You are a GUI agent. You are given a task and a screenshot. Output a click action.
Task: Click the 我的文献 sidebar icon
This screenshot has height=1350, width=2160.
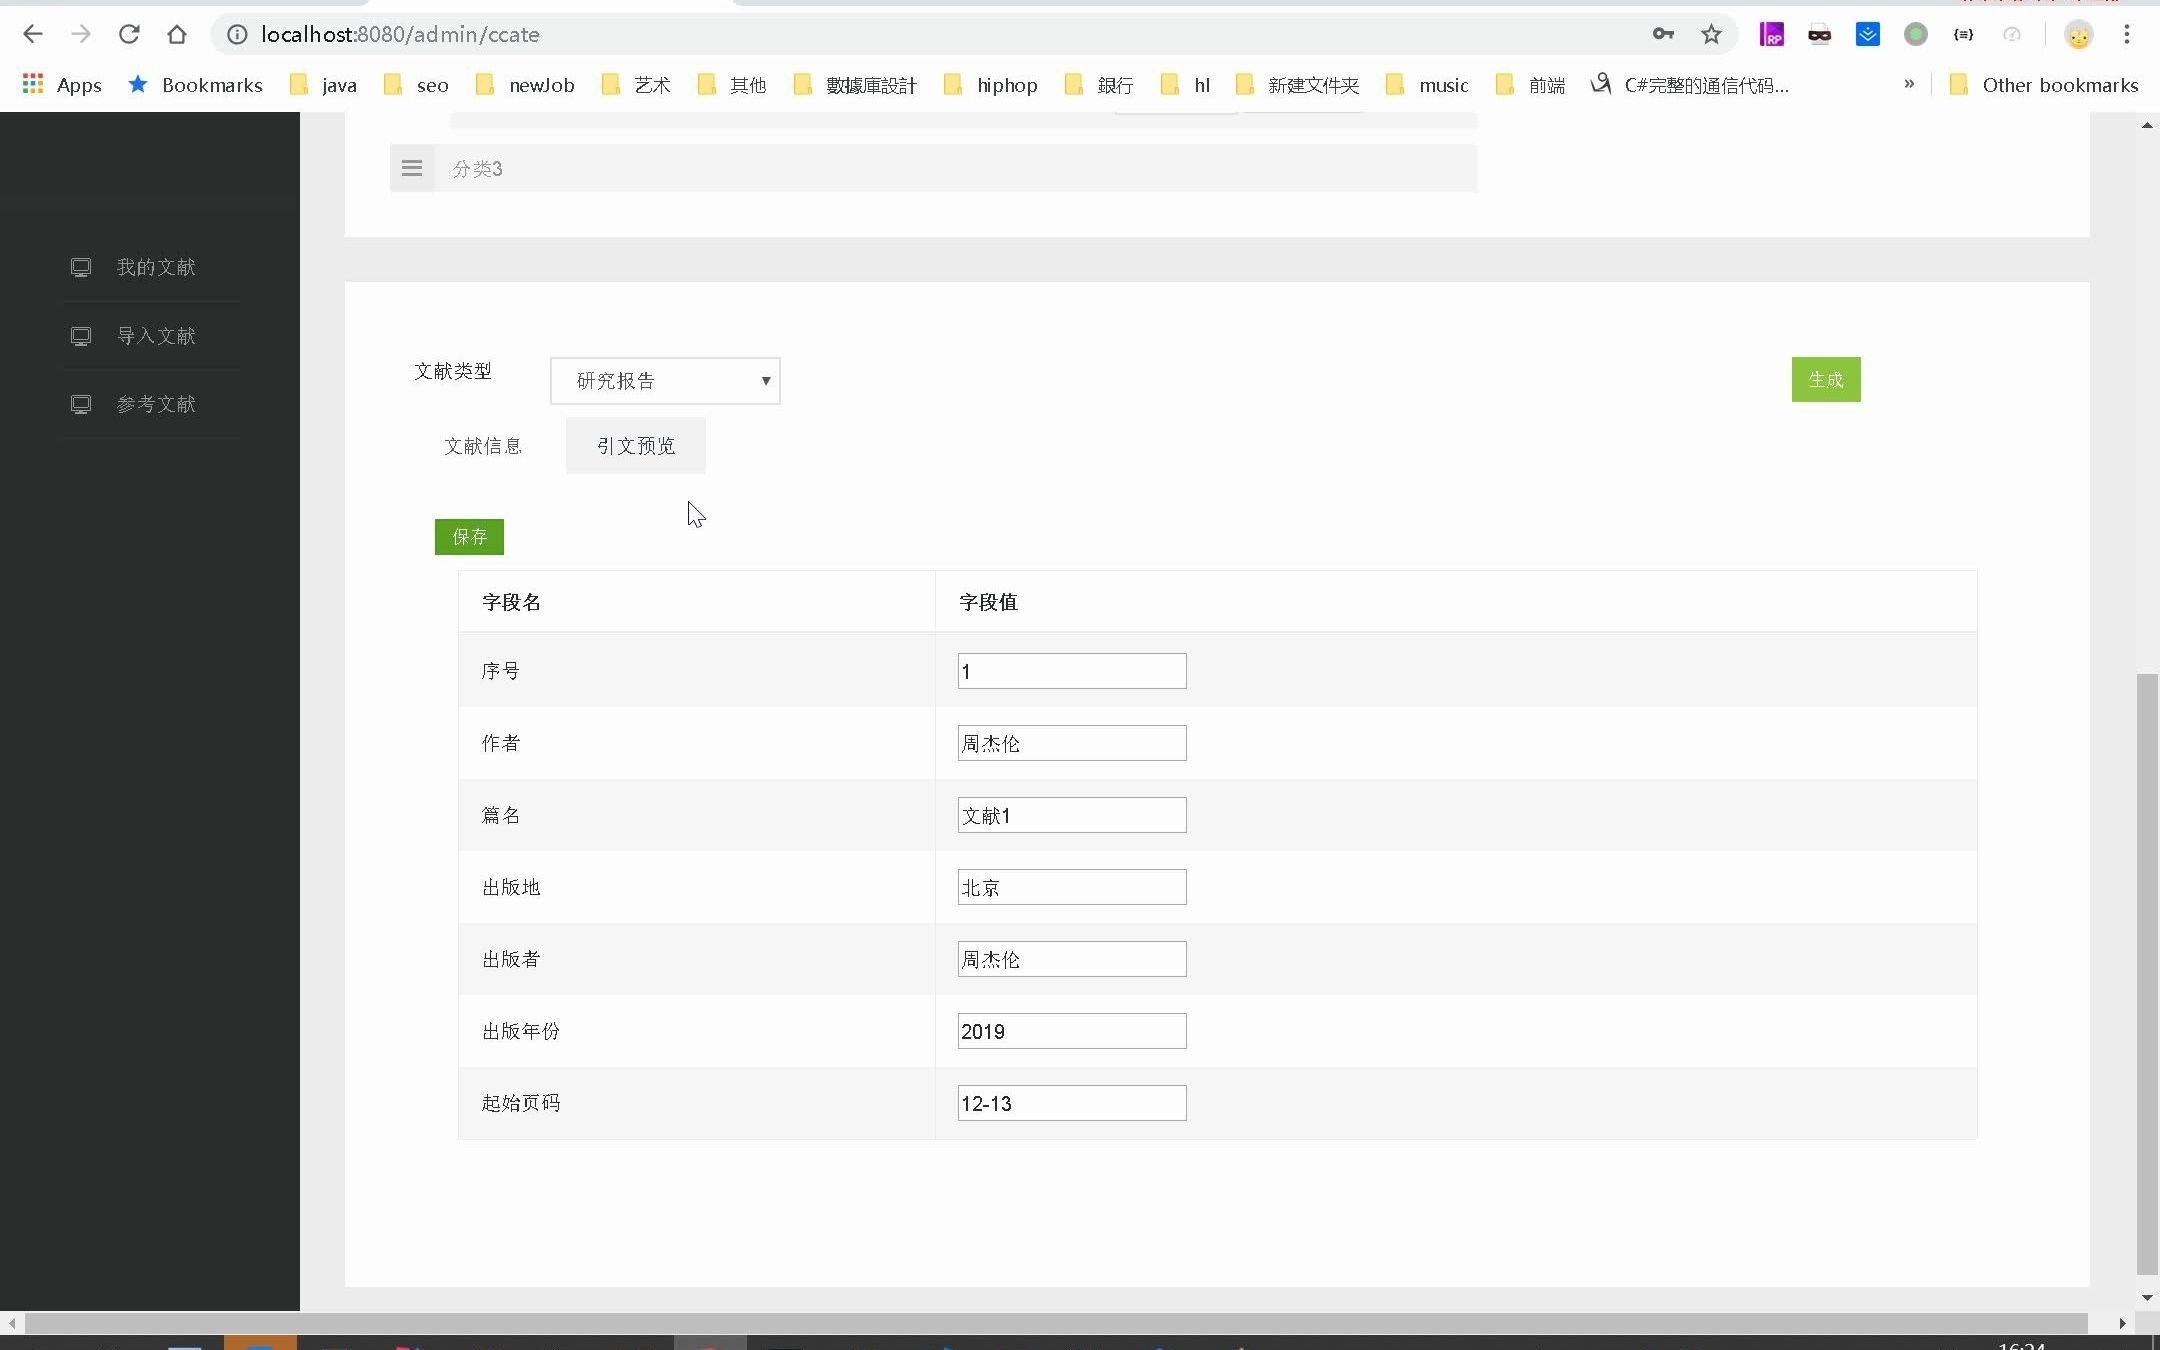[82, 266]
